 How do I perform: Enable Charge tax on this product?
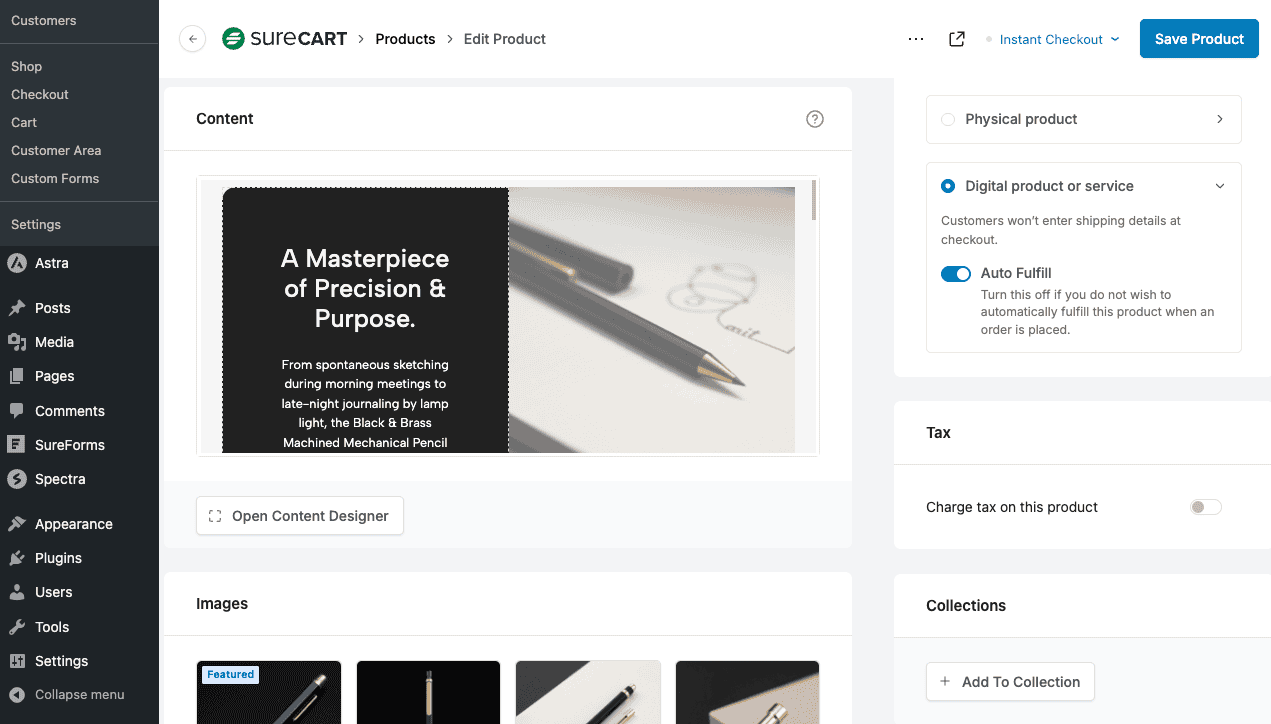point(1205,507)
